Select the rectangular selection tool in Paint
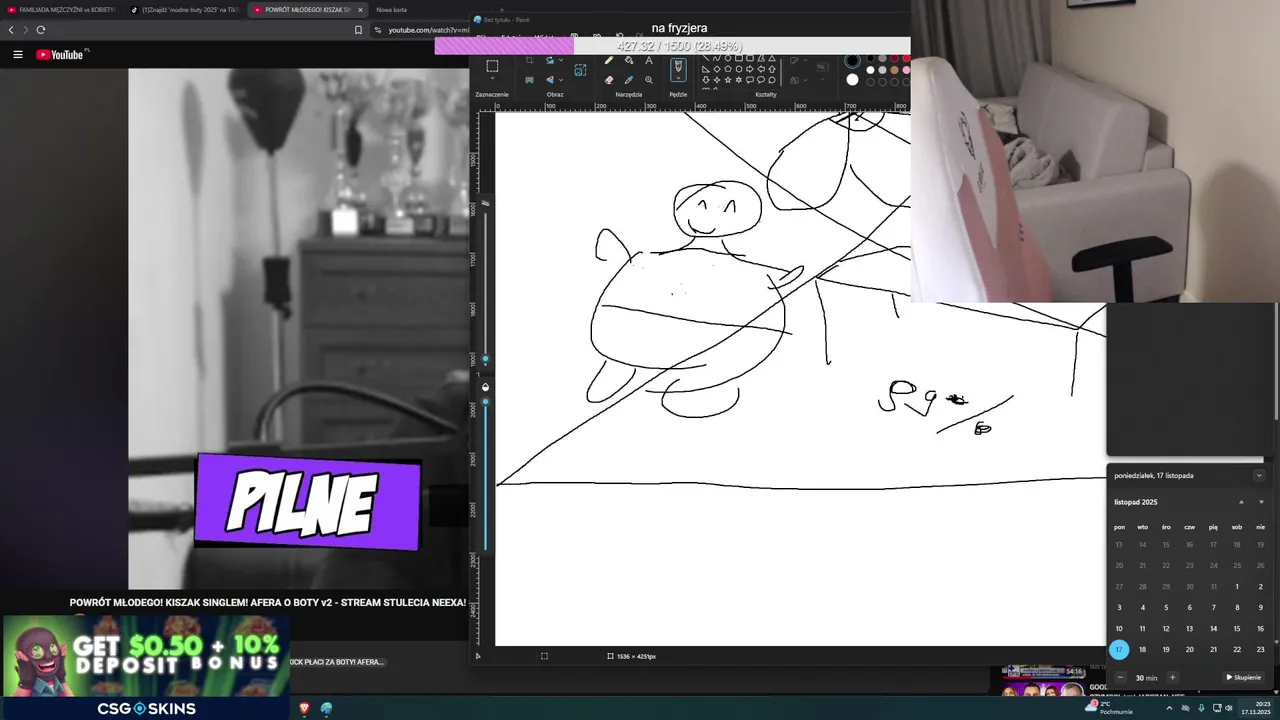Image resolution: width=1280 pixels, height=720 pixels. coord(492,66)
